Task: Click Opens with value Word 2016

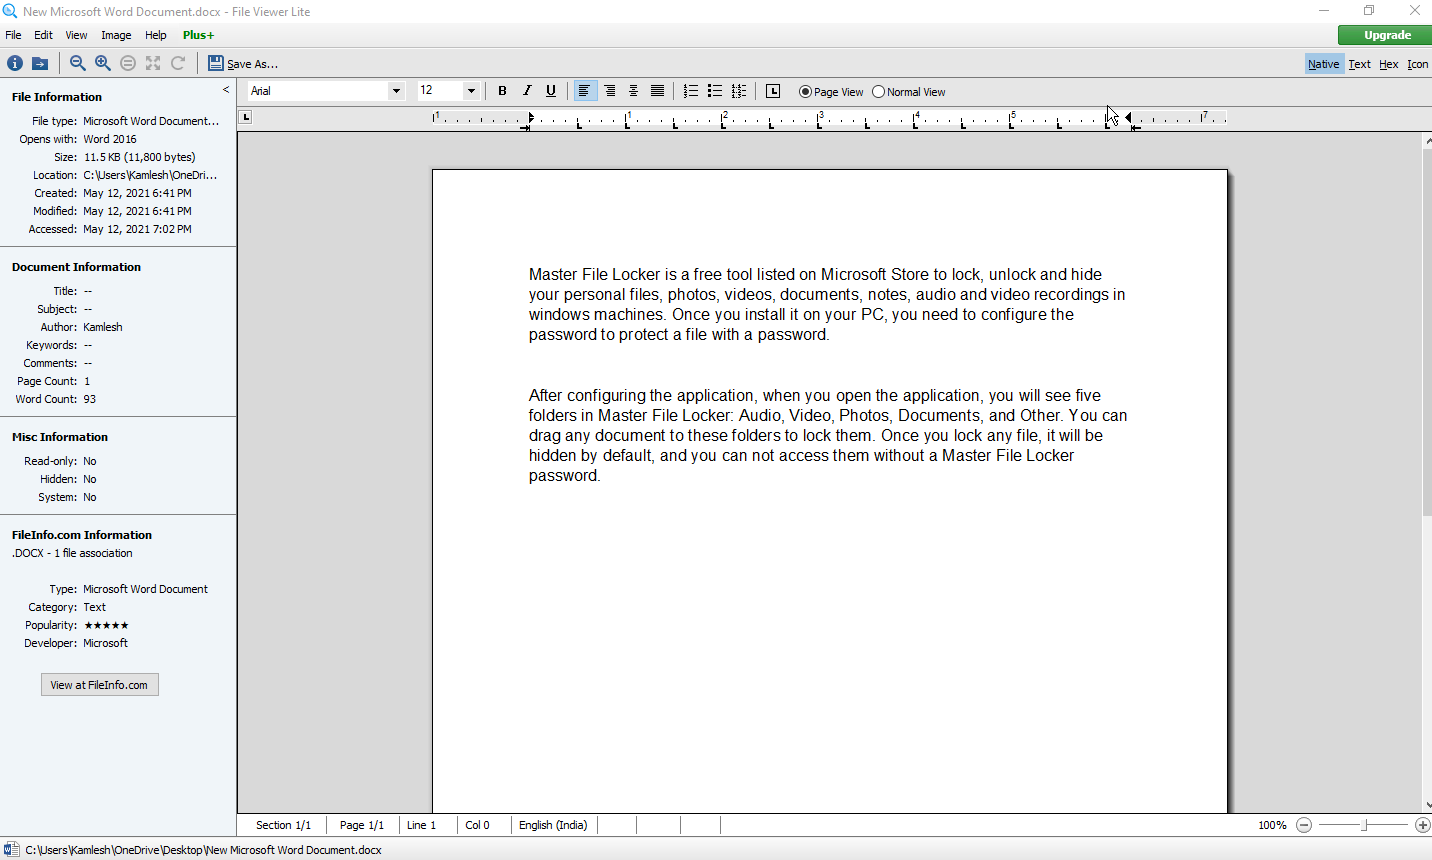Action: (110, 139)
